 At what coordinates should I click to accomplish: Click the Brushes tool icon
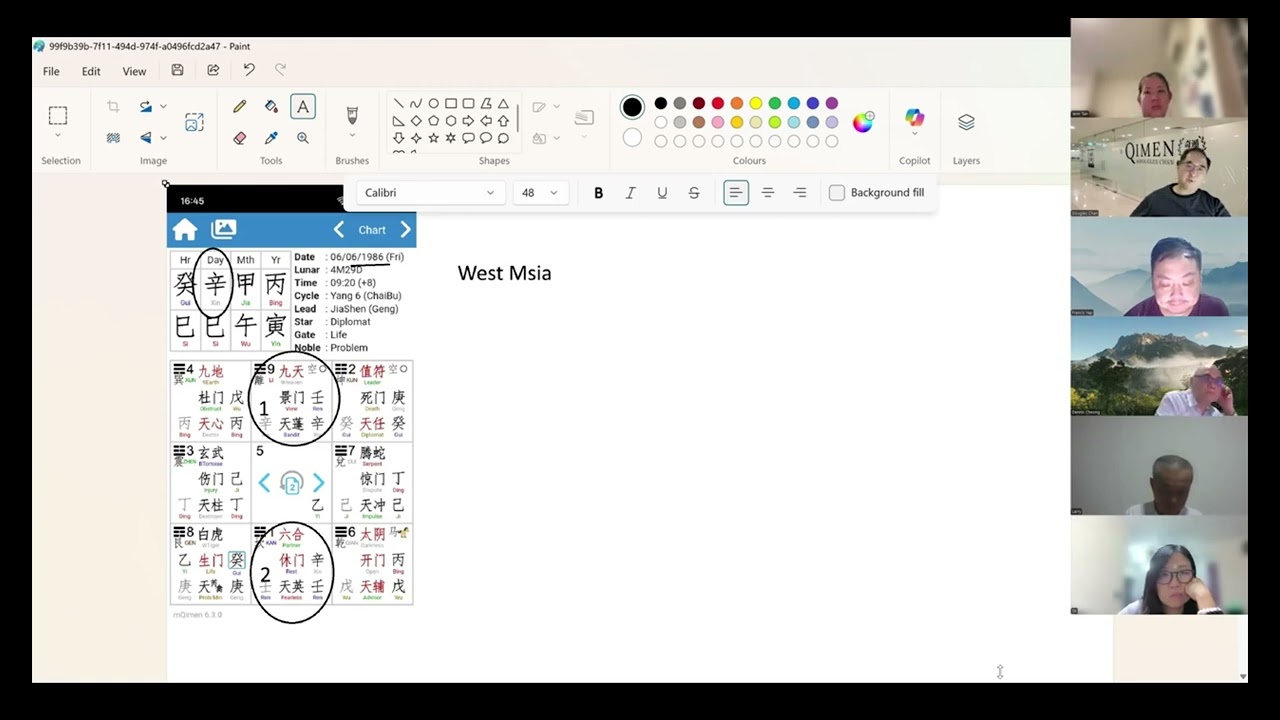tap(352, 115)
